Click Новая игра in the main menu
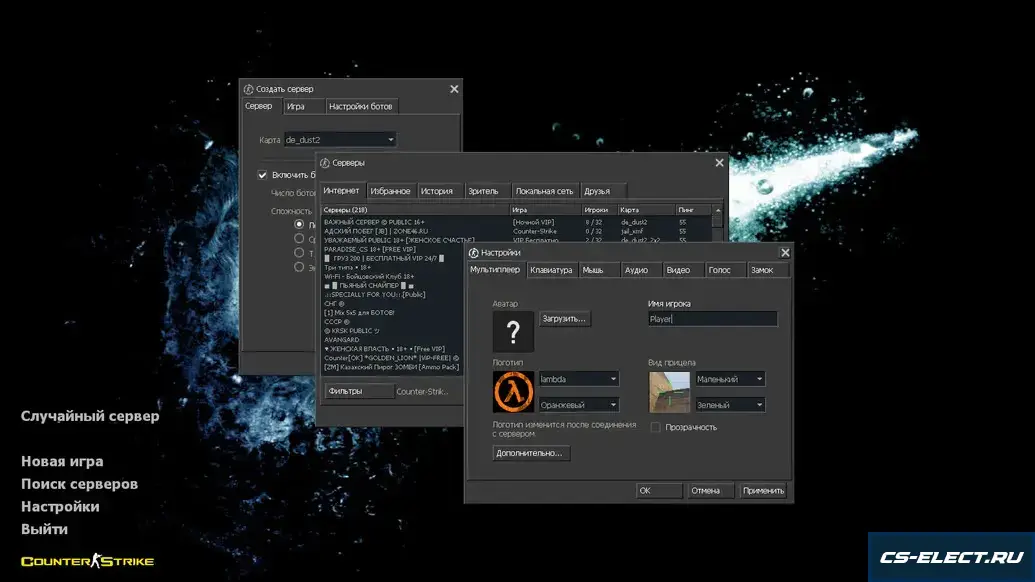Viewport: 1035px width, 582px height. [62, 461]
